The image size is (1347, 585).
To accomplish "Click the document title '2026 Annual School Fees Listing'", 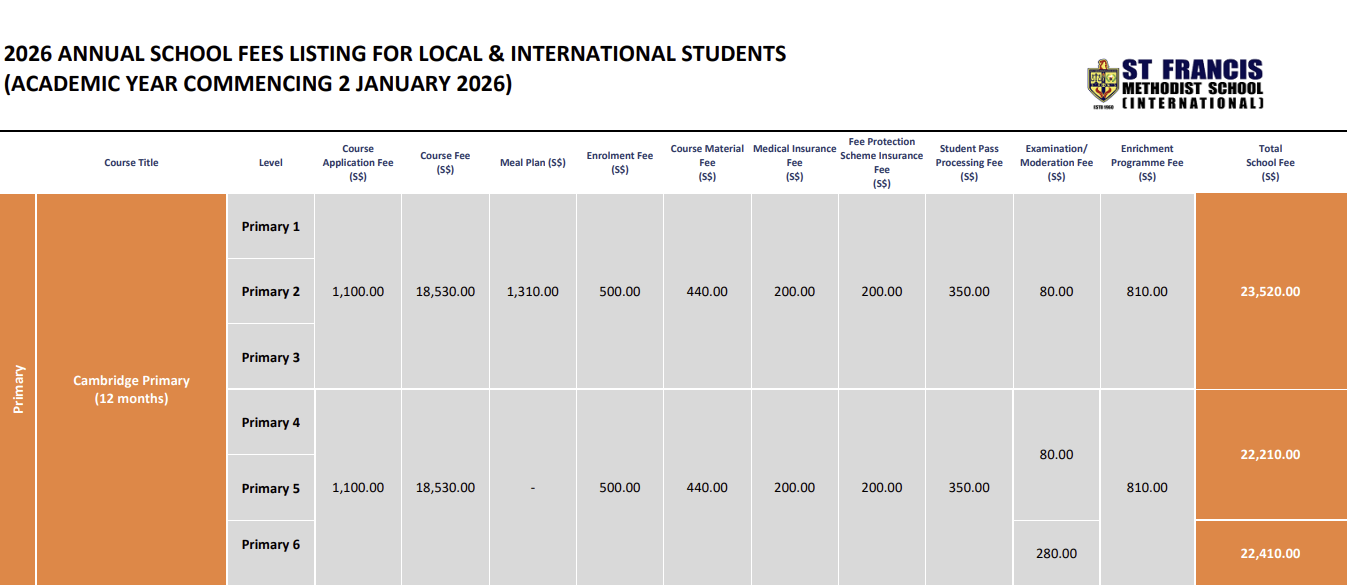I will tap(395, 54).
